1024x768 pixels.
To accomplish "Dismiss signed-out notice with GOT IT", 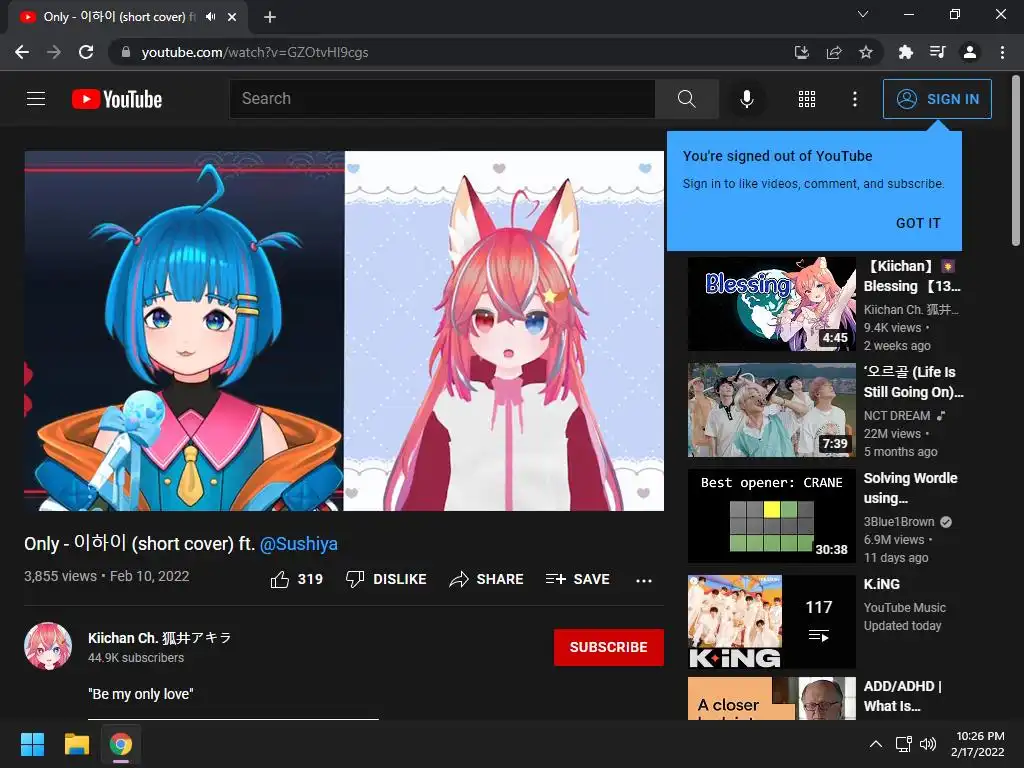I will point(918,223).
